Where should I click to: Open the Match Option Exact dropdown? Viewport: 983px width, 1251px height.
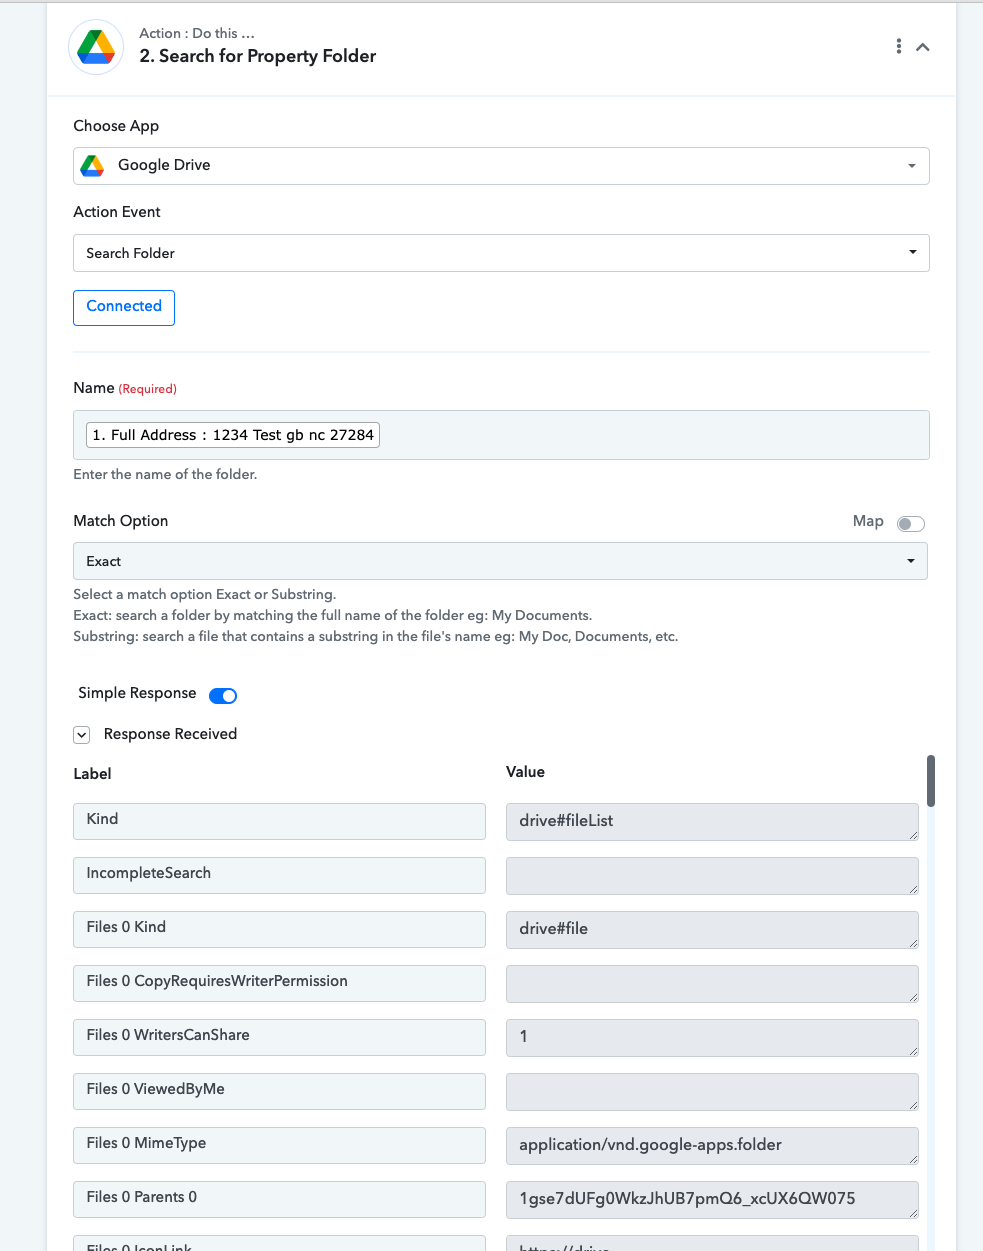coord(500,561)
